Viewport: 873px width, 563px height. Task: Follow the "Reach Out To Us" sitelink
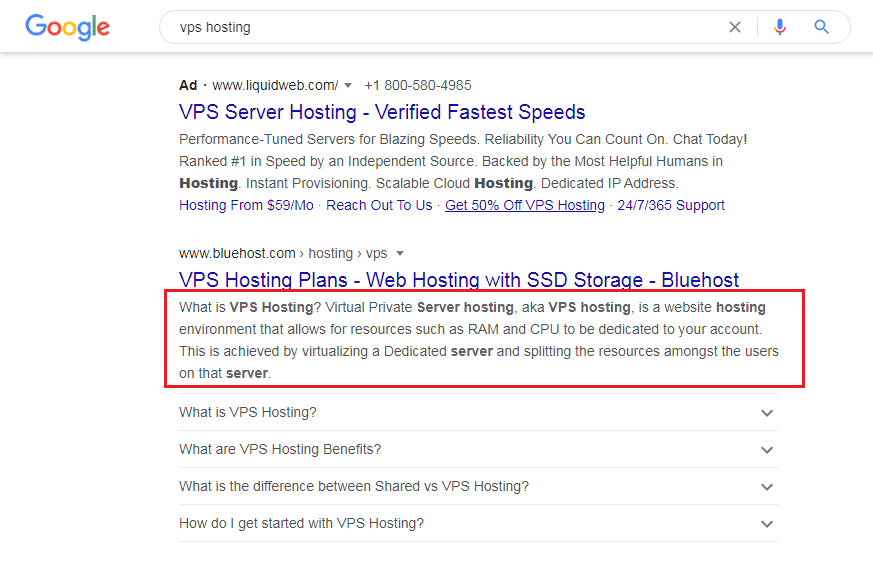(379, 205)
